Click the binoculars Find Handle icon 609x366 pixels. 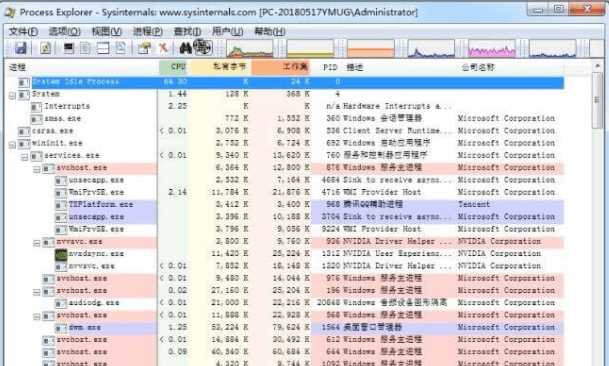click(185, 48)
